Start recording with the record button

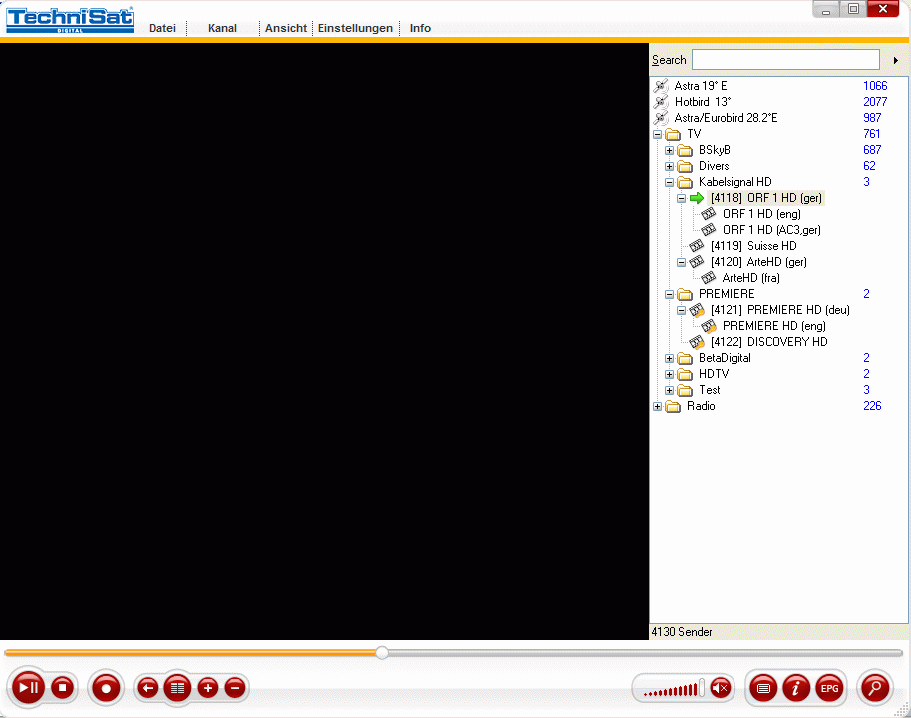(x=106, y=688)
